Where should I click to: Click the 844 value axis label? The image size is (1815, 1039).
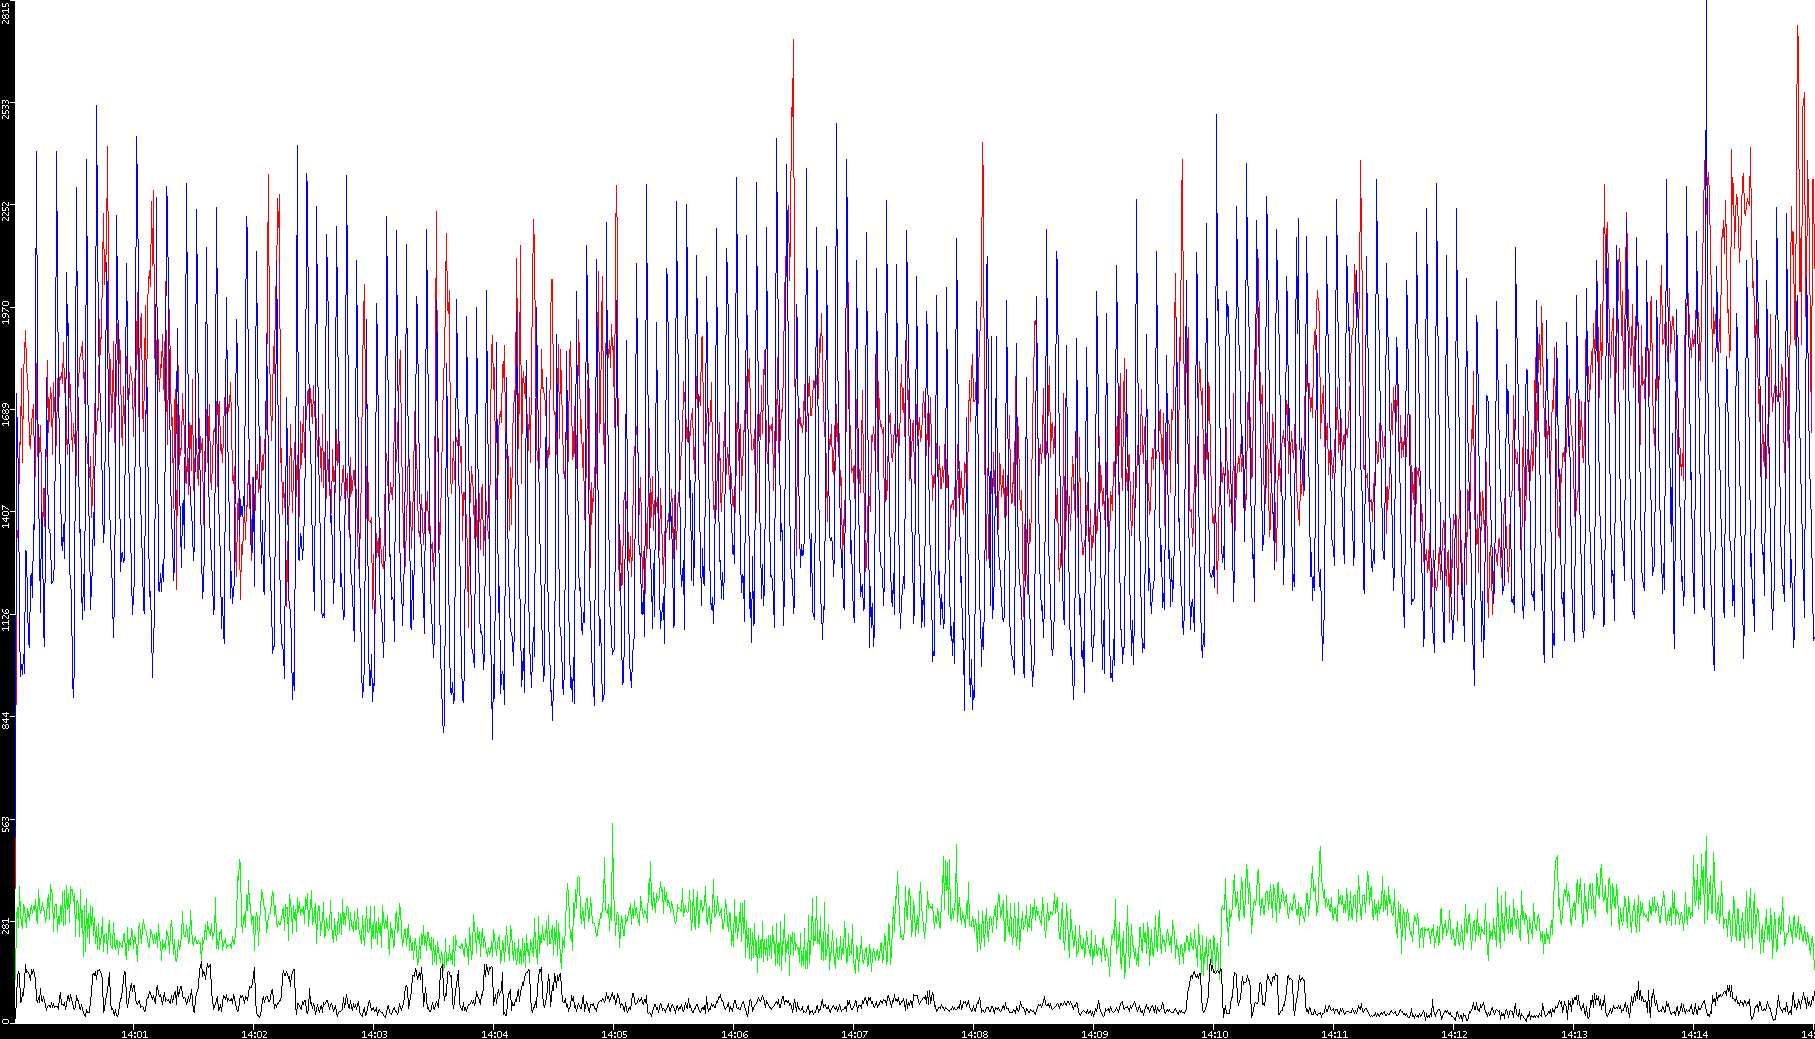(6, 719)
